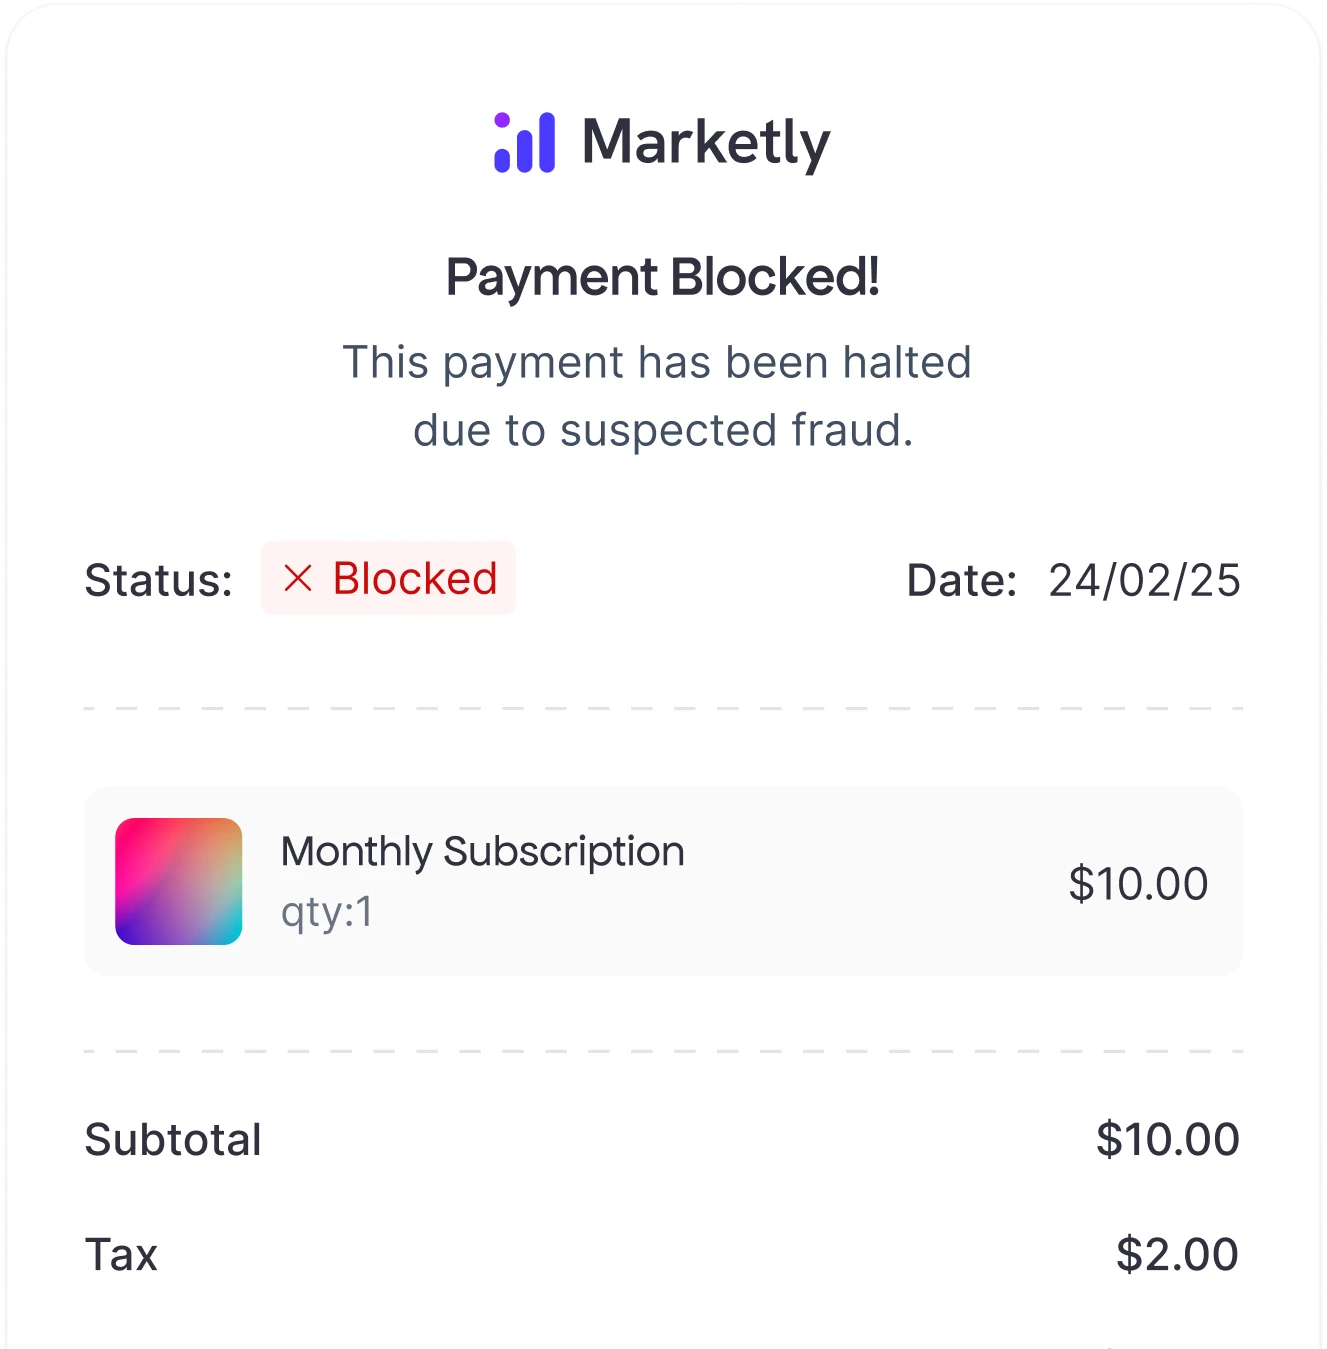Image resolution: width=1327 pixels, height=1349 pixels.
Task: Click the Marketly bar chart logo icon
Action: click(x=522, y=141)
